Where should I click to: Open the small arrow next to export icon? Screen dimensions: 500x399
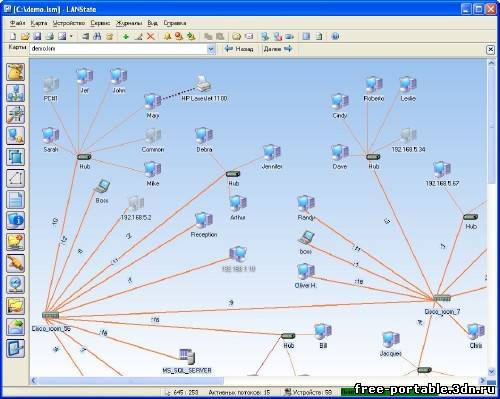click(x=71, y=36)
